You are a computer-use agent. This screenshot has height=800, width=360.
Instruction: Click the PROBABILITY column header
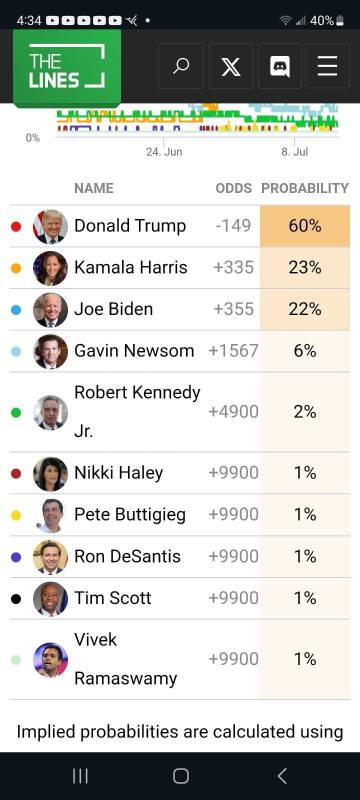305,188
